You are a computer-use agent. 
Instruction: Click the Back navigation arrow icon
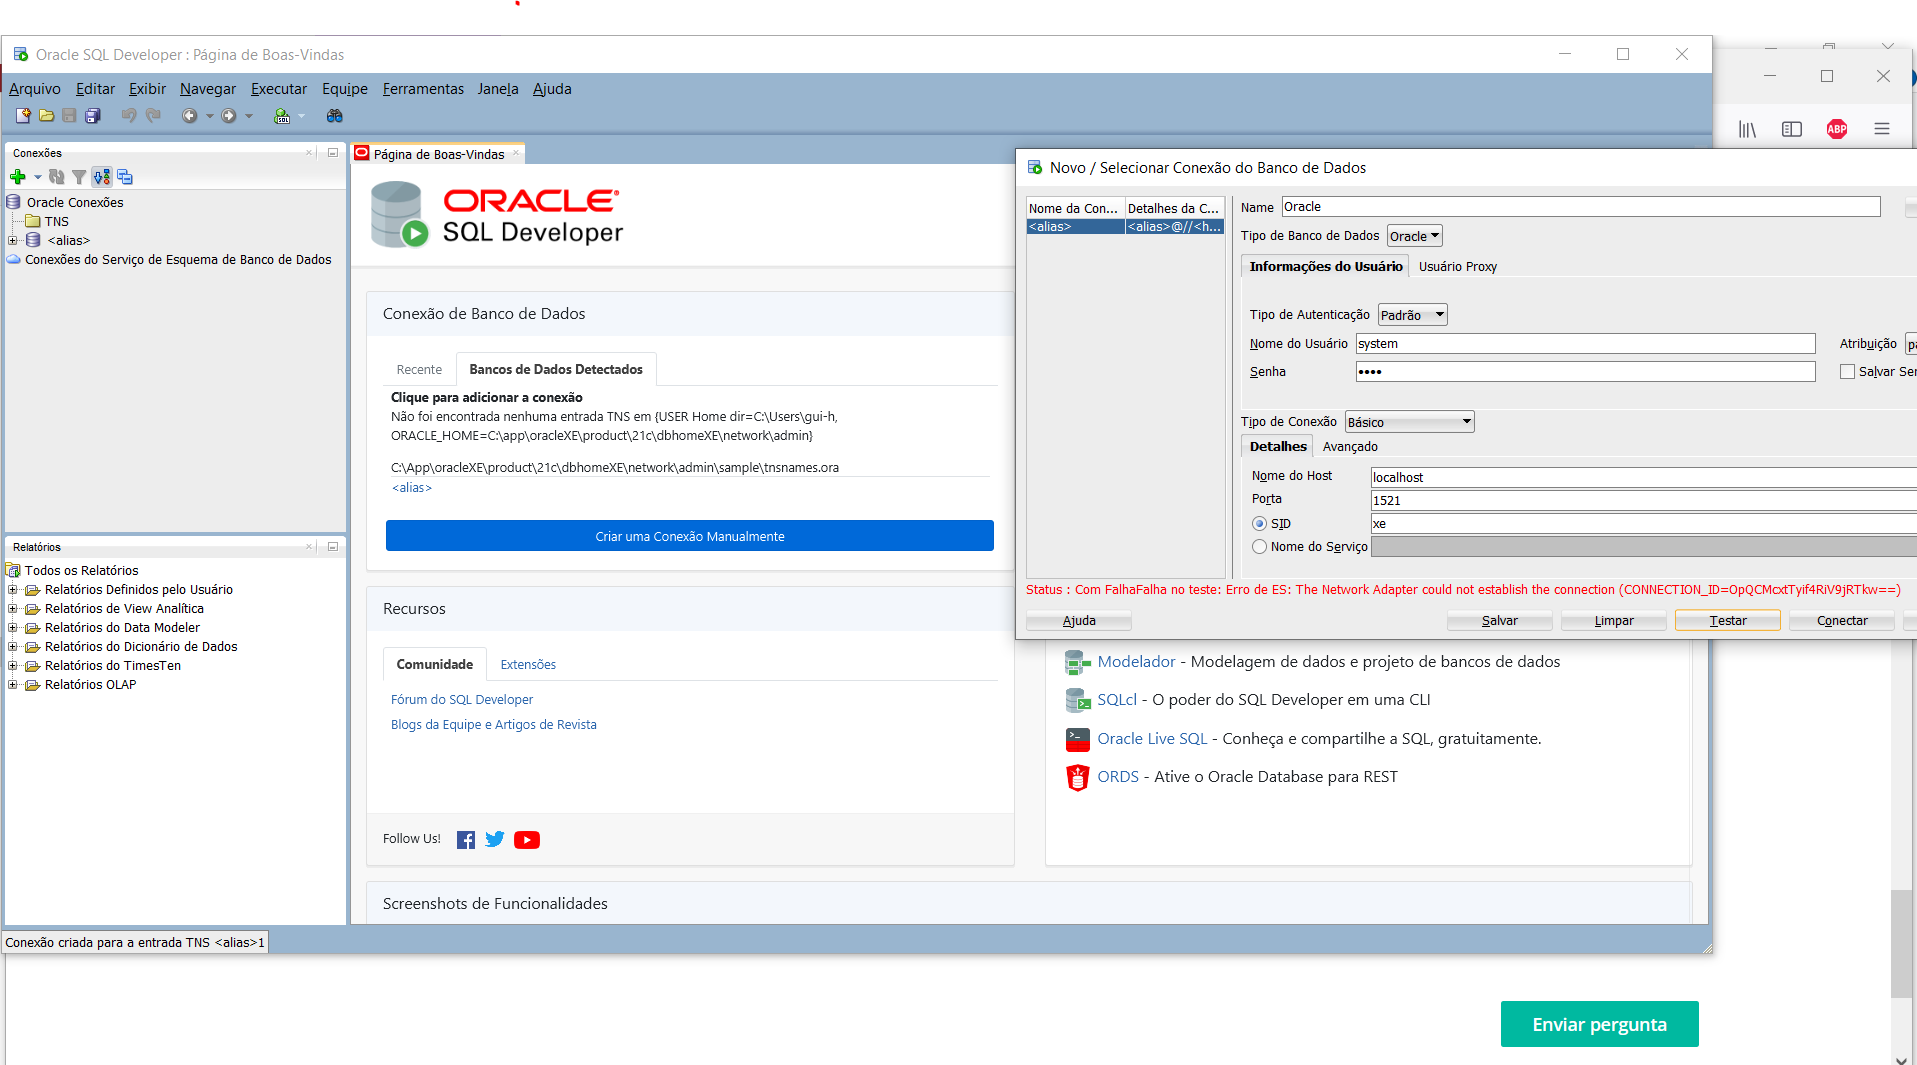pos(189,116)
